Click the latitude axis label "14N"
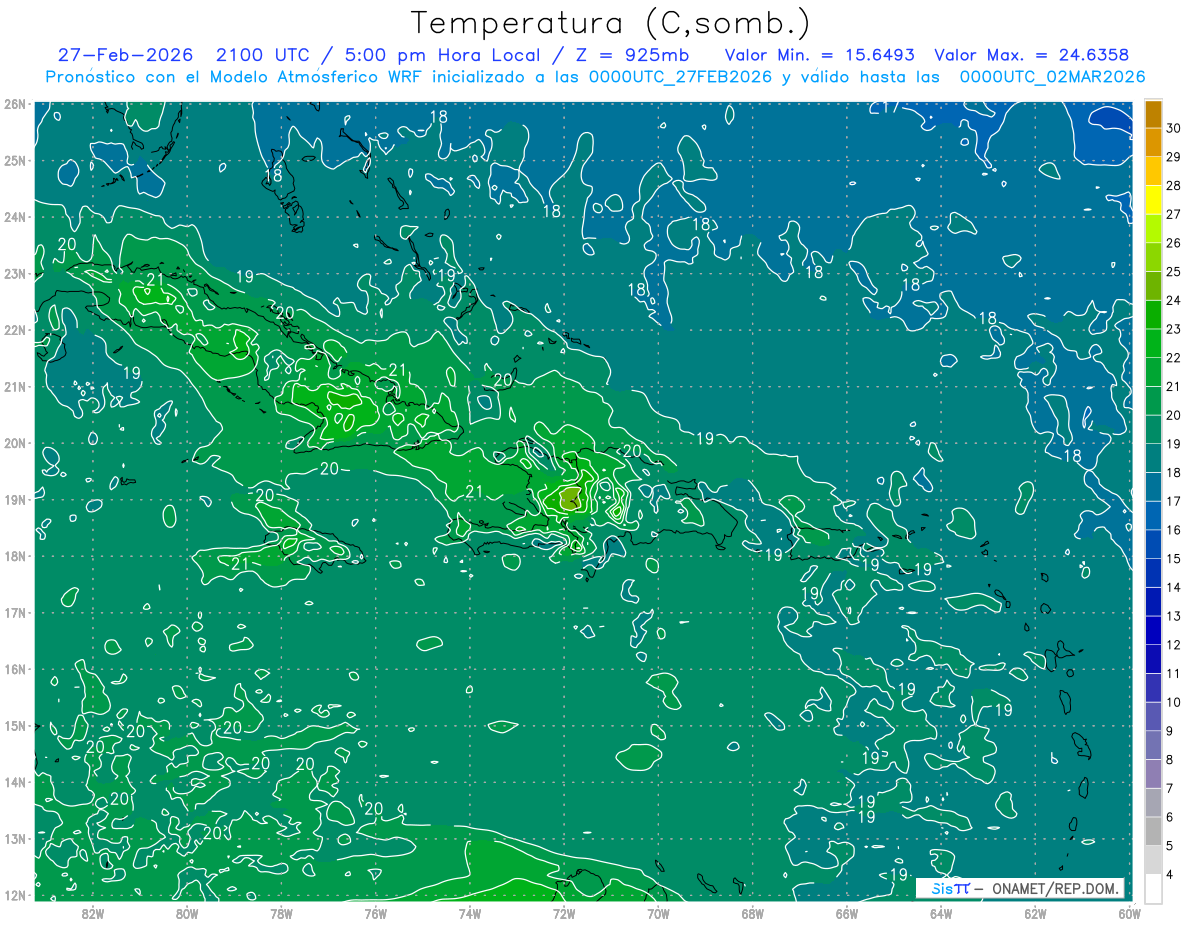The height and width of the screenshot is (927, 1200). [15, 782]
